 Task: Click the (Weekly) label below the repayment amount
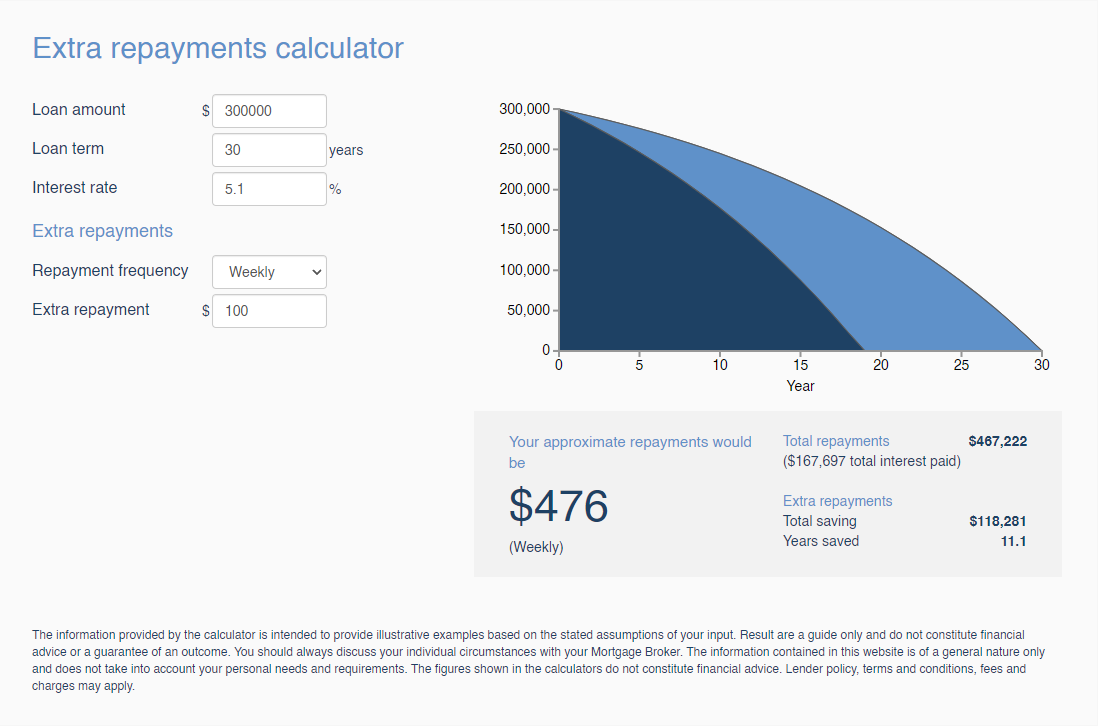[x=536, y=547]
